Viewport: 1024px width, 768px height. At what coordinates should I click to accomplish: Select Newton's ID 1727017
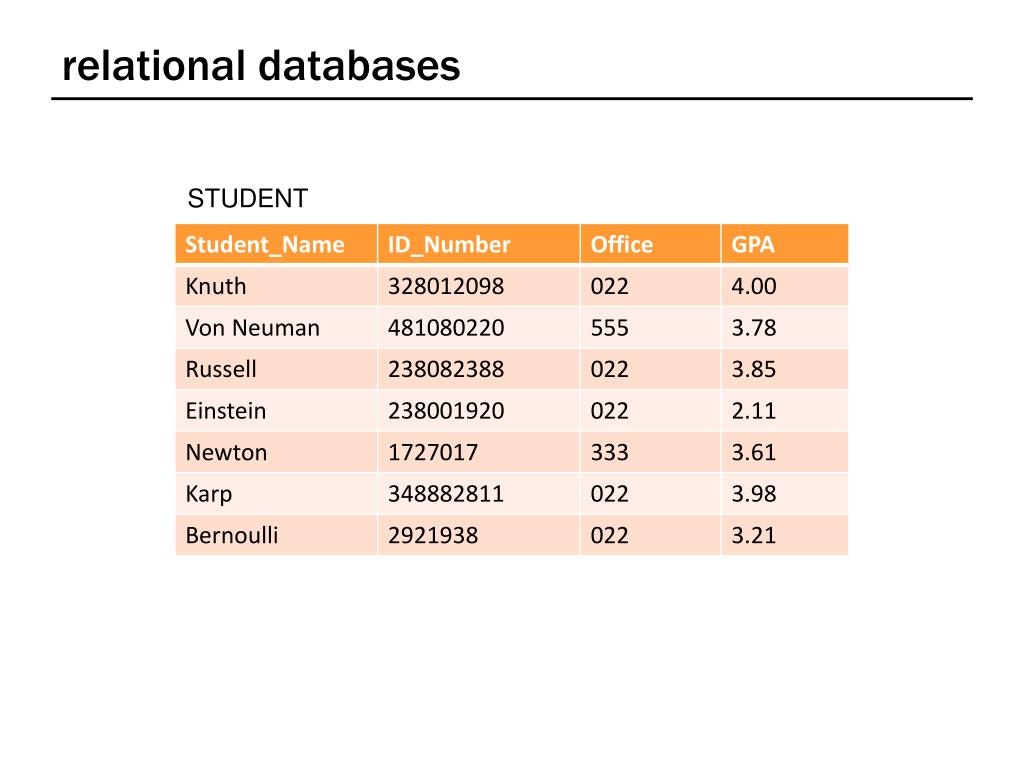point(433,452)
